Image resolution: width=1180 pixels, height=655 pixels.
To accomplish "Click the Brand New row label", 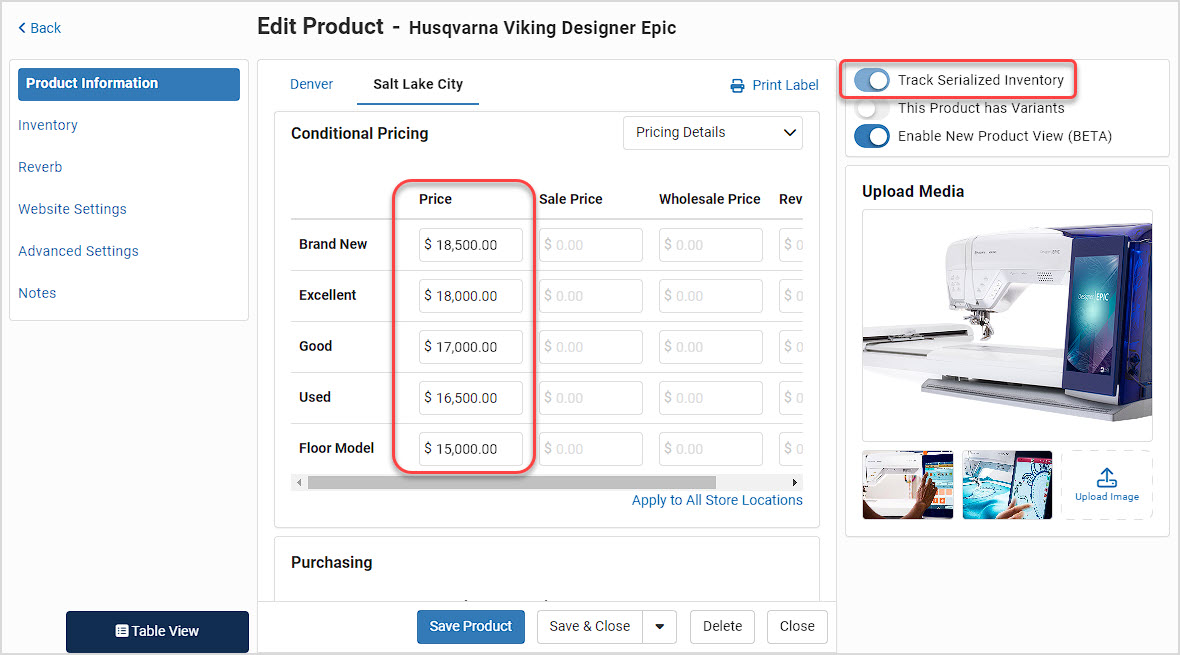I will [x=333, y=245].
